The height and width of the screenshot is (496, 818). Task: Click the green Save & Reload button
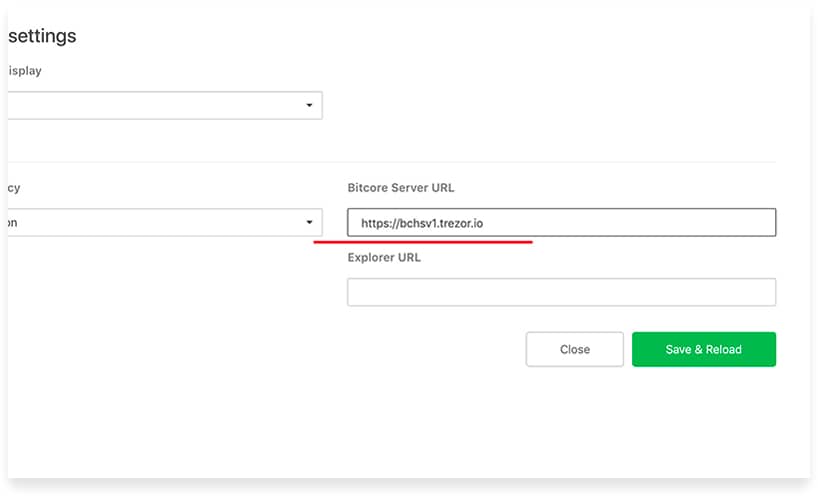pyautogui.click(x=704, y=349)
